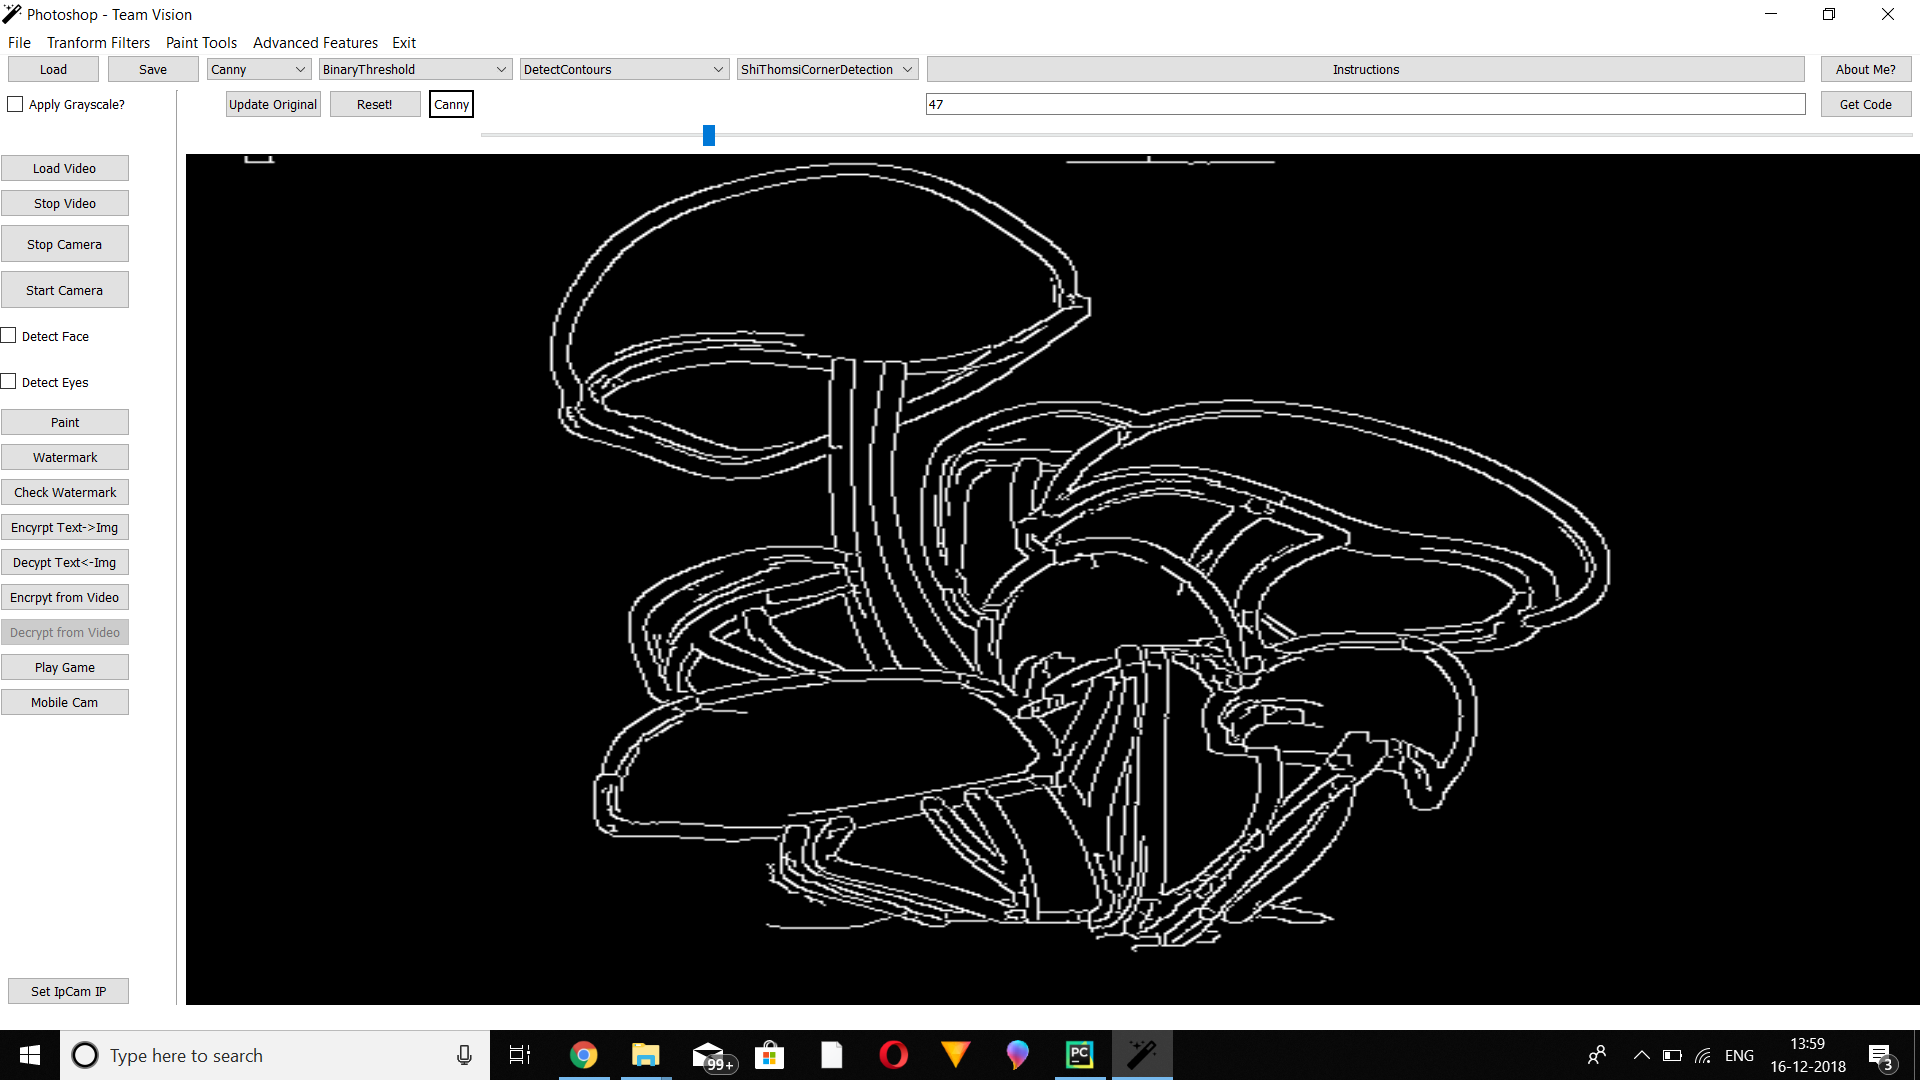Viewport: 1920px width, 1080px height.
Task: Enable the Apply Grayscale checkbox
Action: (x=15, y=104)
